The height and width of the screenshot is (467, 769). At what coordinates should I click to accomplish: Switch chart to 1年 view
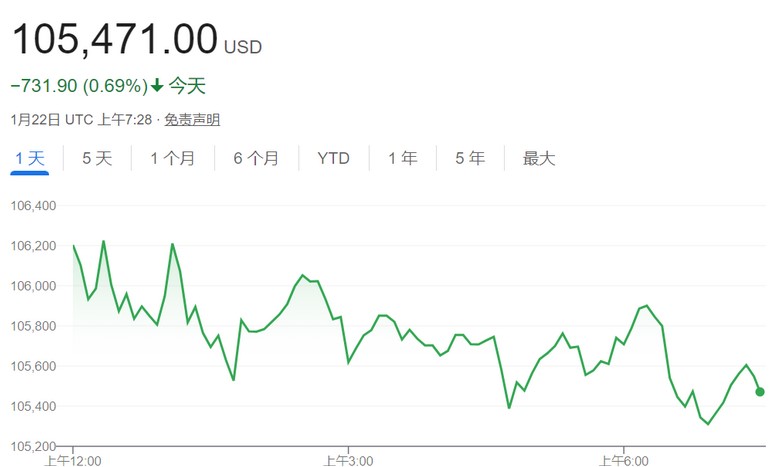point(403,158)
